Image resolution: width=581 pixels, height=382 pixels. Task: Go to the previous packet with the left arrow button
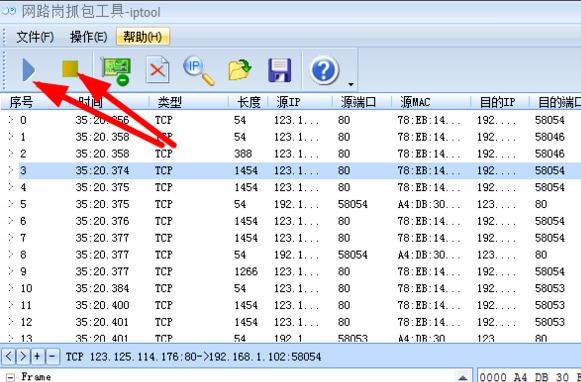(9, 356)
